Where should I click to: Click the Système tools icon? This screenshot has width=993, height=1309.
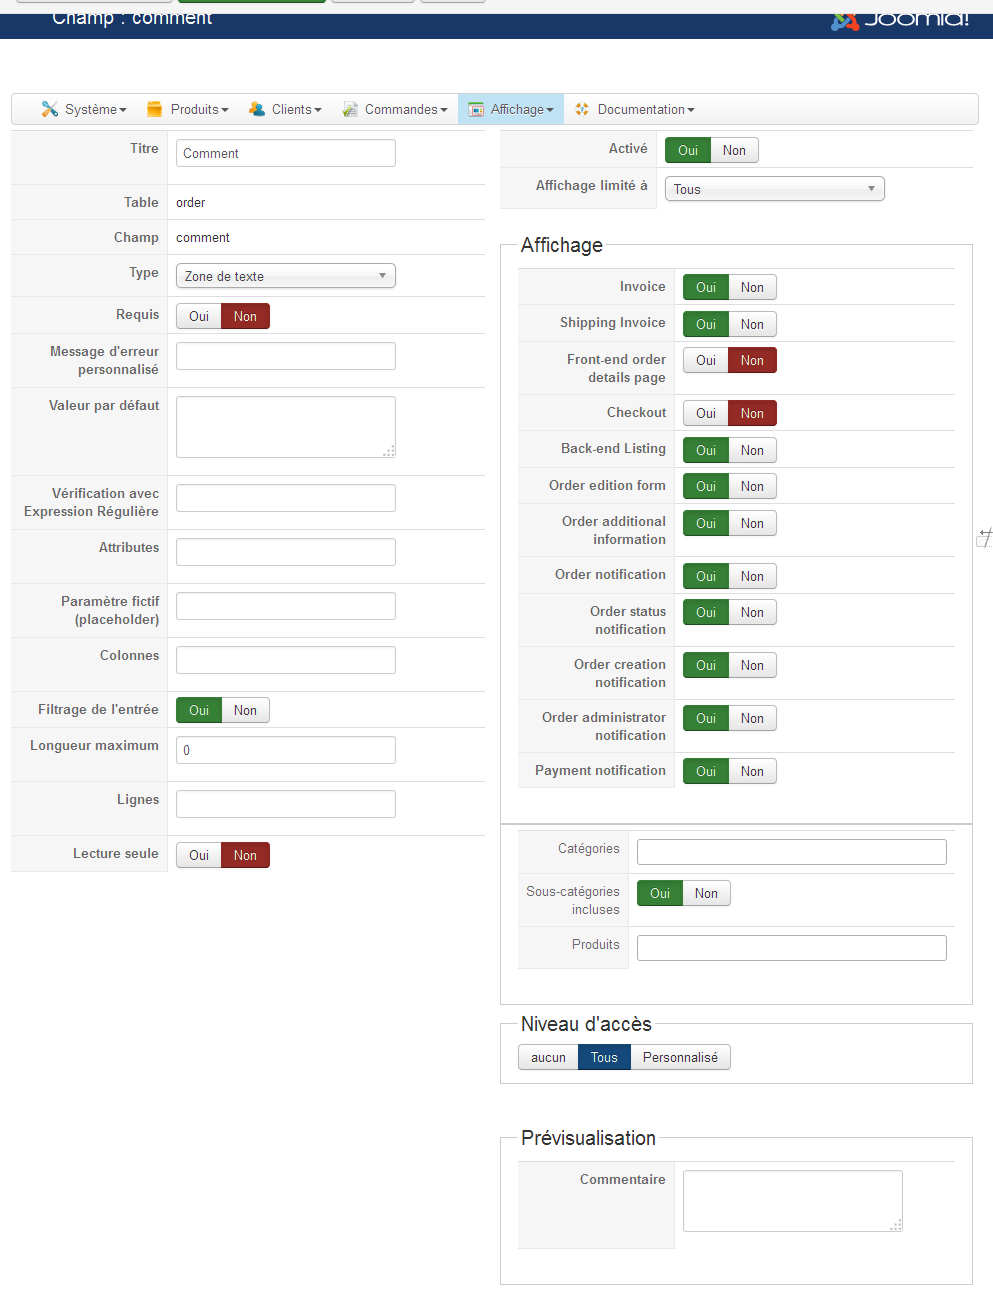49,109
